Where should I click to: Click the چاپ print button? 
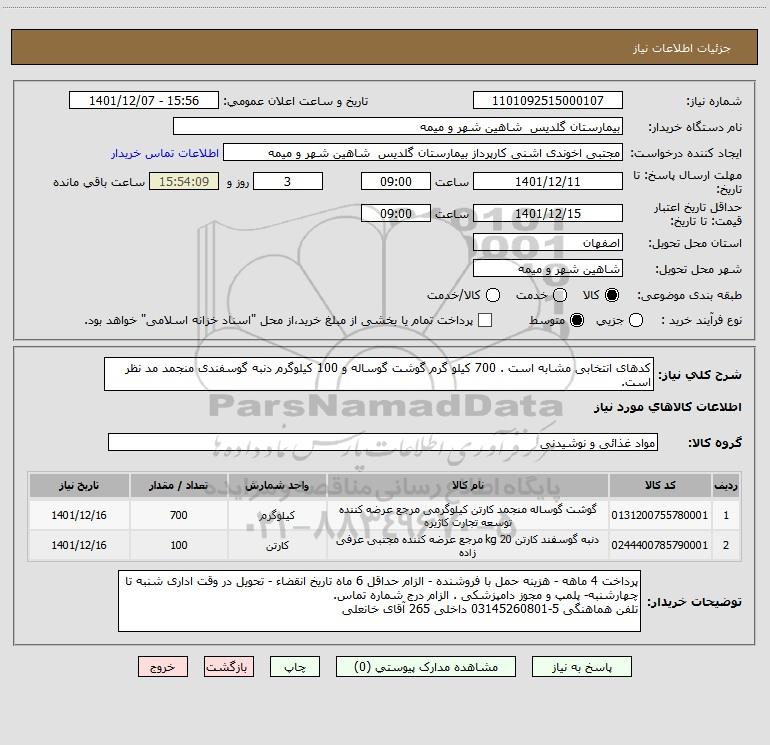295,667
